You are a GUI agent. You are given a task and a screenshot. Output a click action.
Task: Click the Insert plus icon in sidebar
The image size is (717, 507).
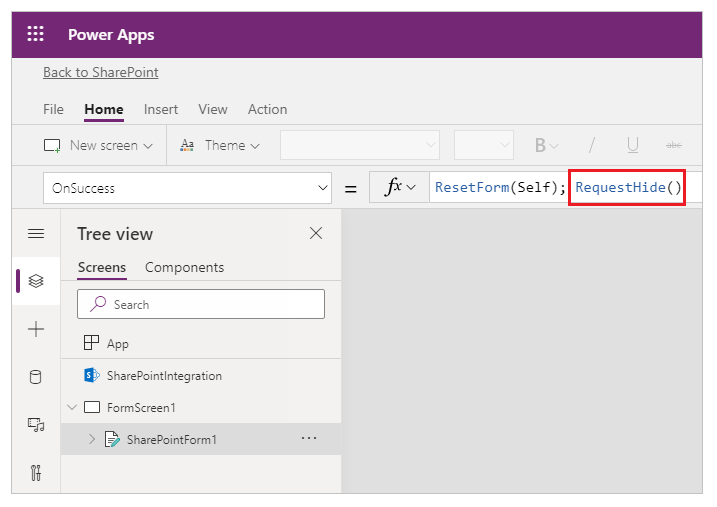[x=36, y=329]
